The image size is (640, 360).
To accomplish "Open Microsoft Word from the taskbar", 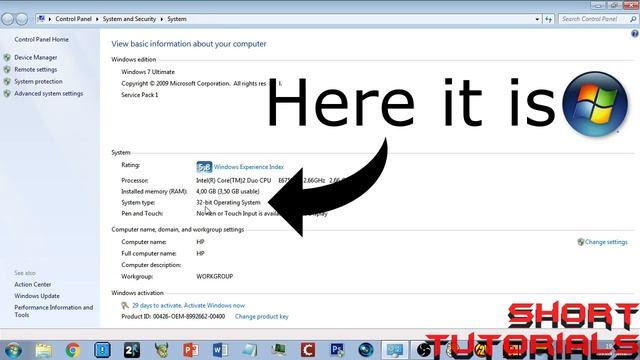I will click(x=220, y=350).
